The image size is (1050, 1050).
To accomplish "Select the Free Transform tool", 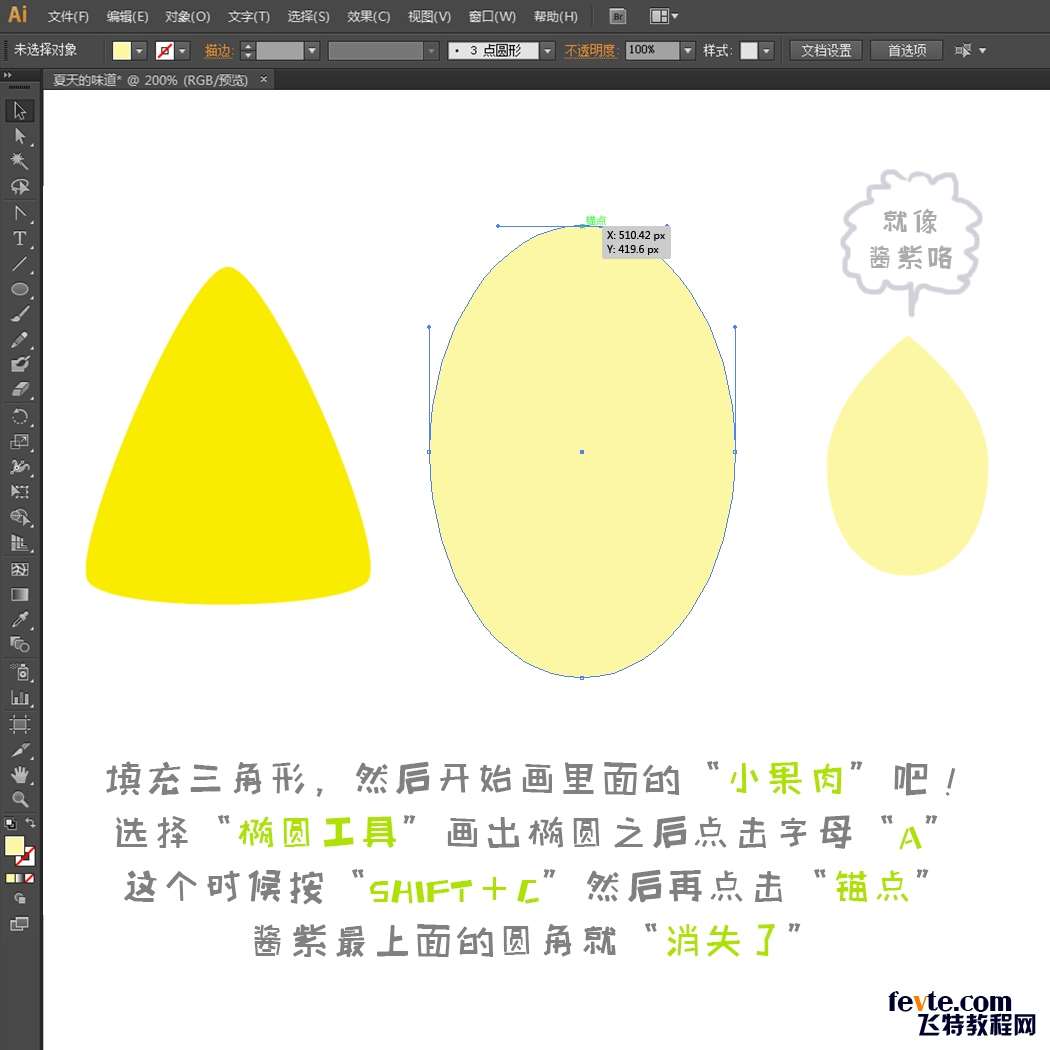I will tap(19, 492).
